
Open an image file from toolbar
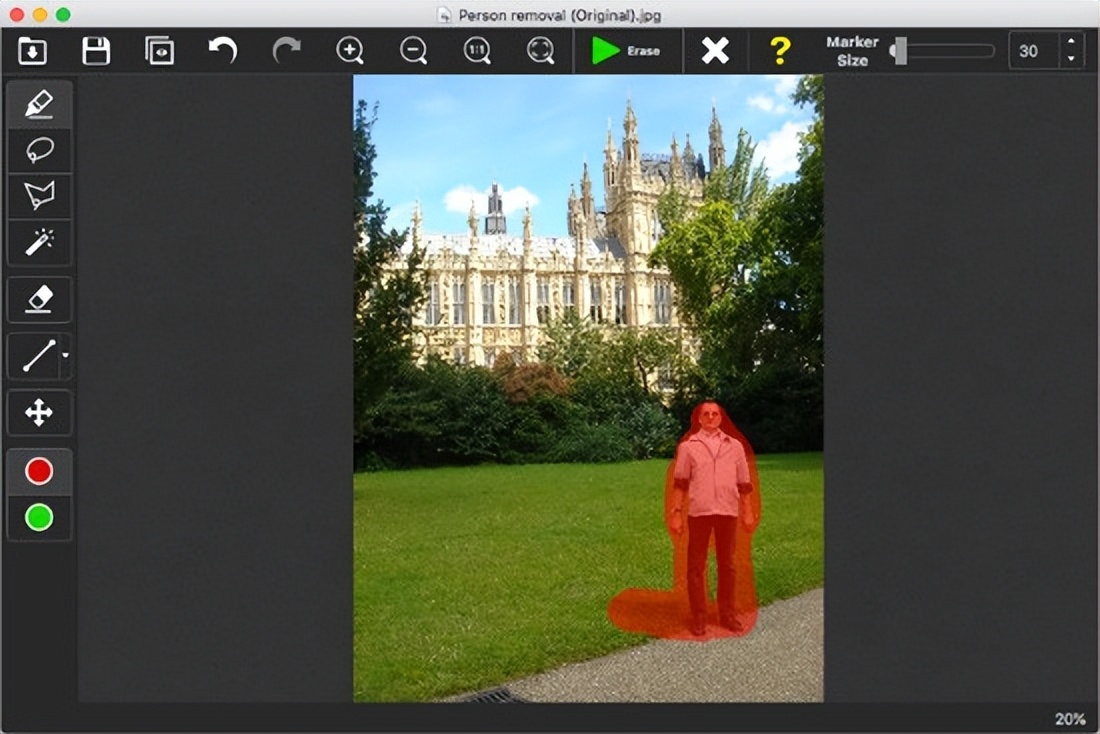(x=32, y=51)
